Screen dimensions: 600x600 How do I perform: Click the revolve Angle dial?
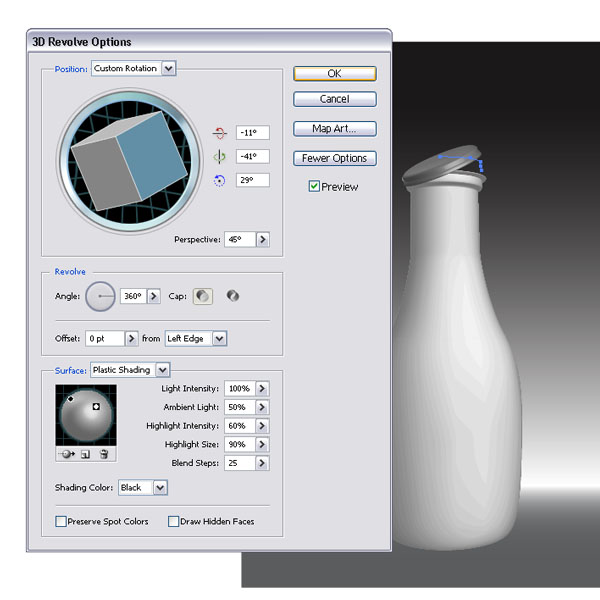(x=100, y=297)
